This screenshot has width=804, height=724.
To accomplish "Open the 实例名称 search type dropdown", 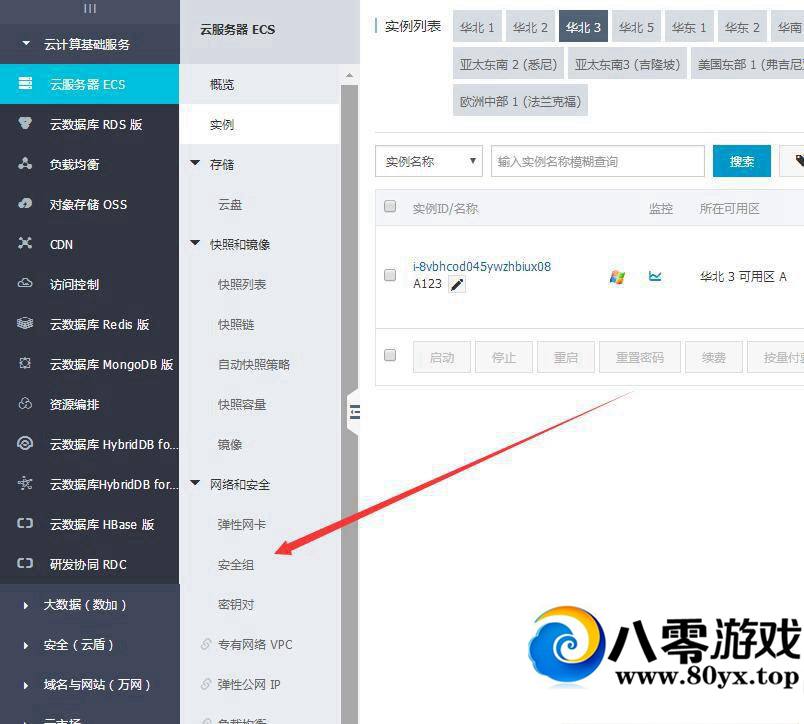I will click(x=429, y=162).
